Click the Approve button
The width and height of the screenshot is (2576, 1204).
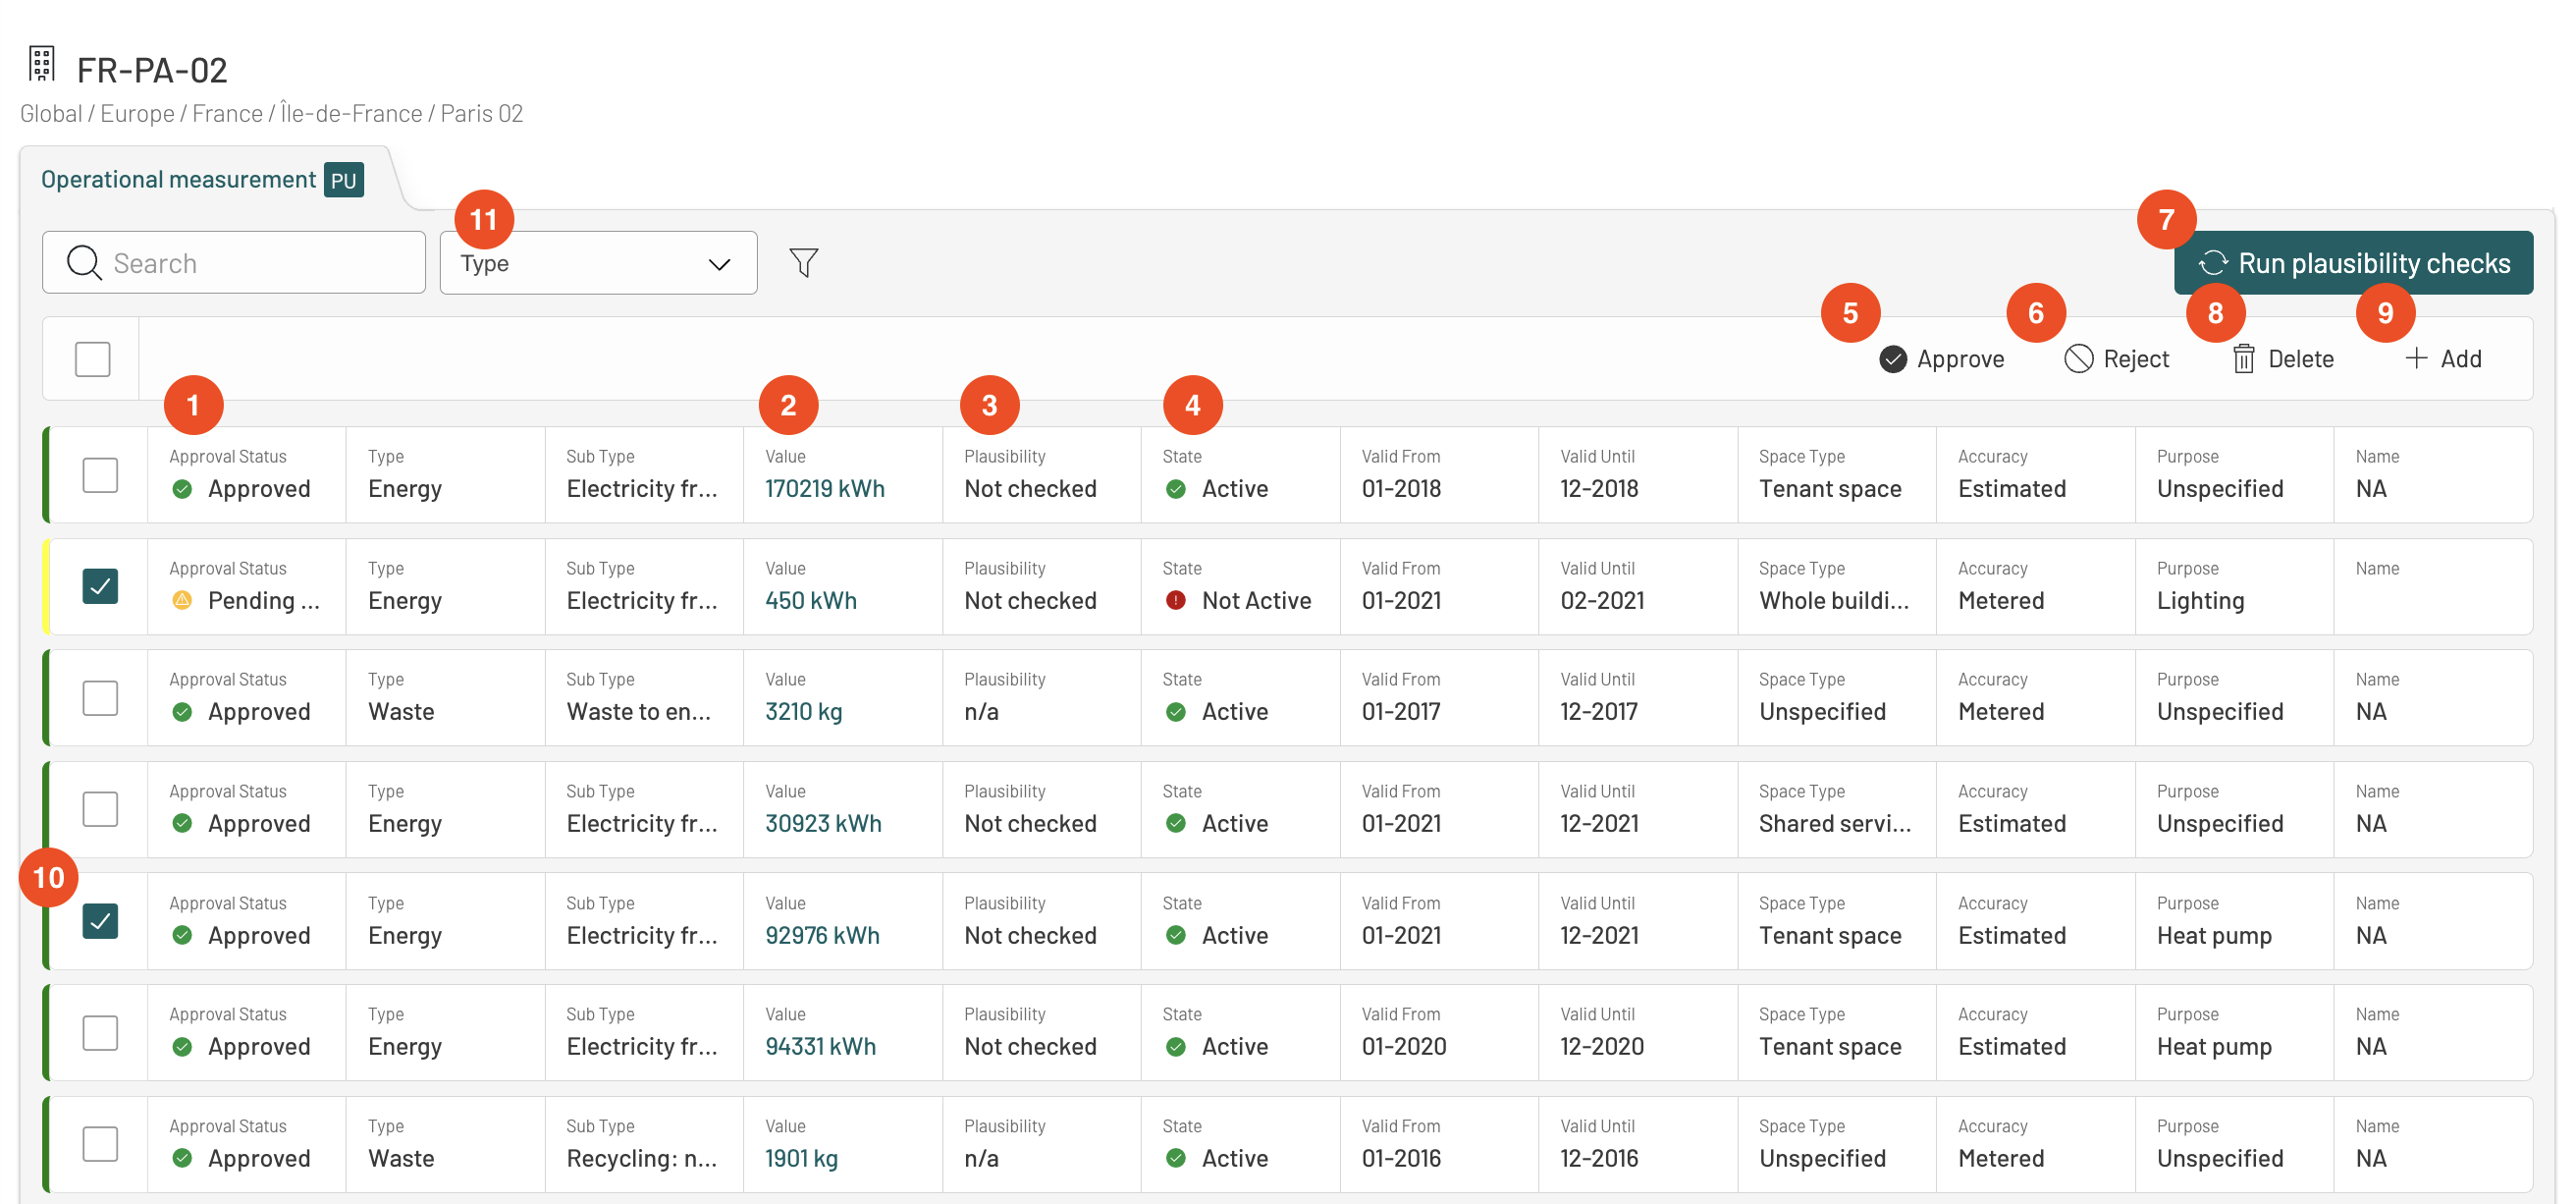click(x=1941, y=358)
